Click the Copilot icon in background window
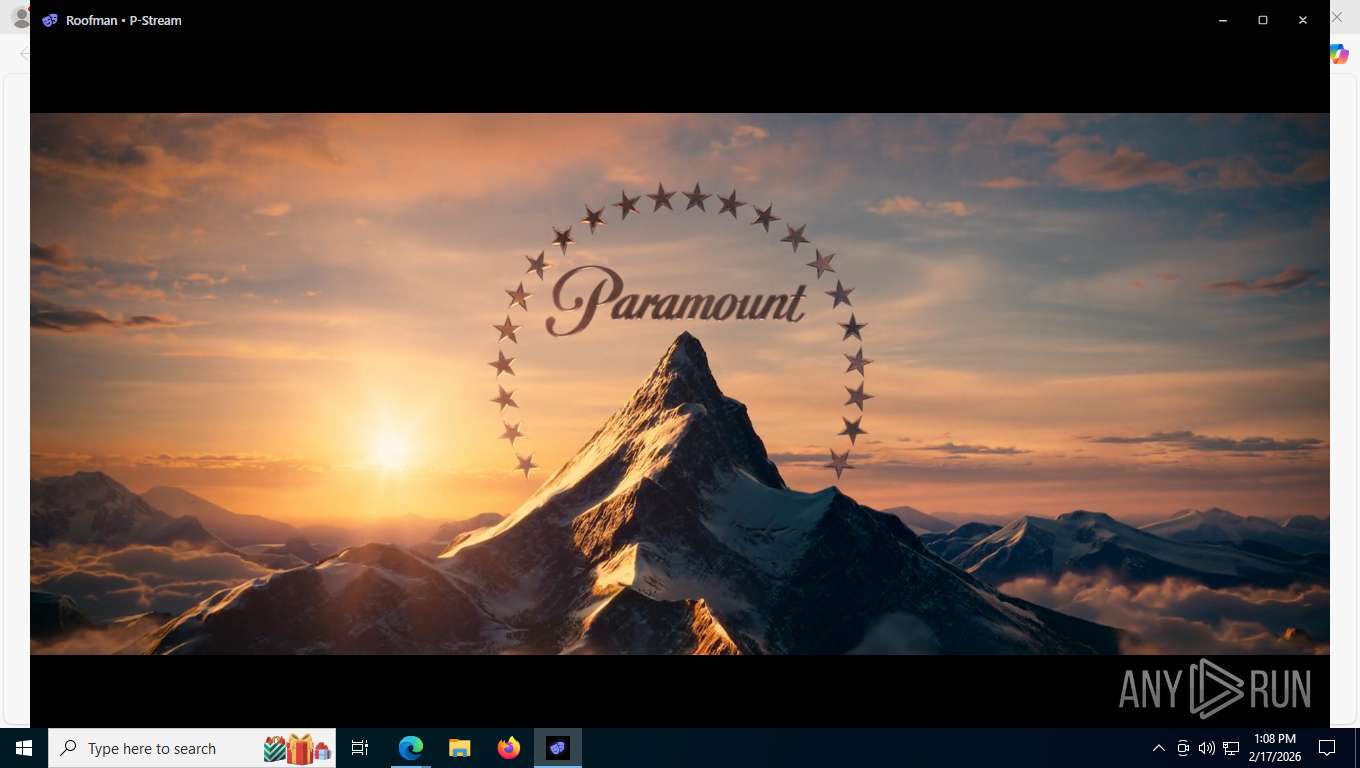Image resolution: width=1360 pixels, height=768 pixels. click(1340, 55)
